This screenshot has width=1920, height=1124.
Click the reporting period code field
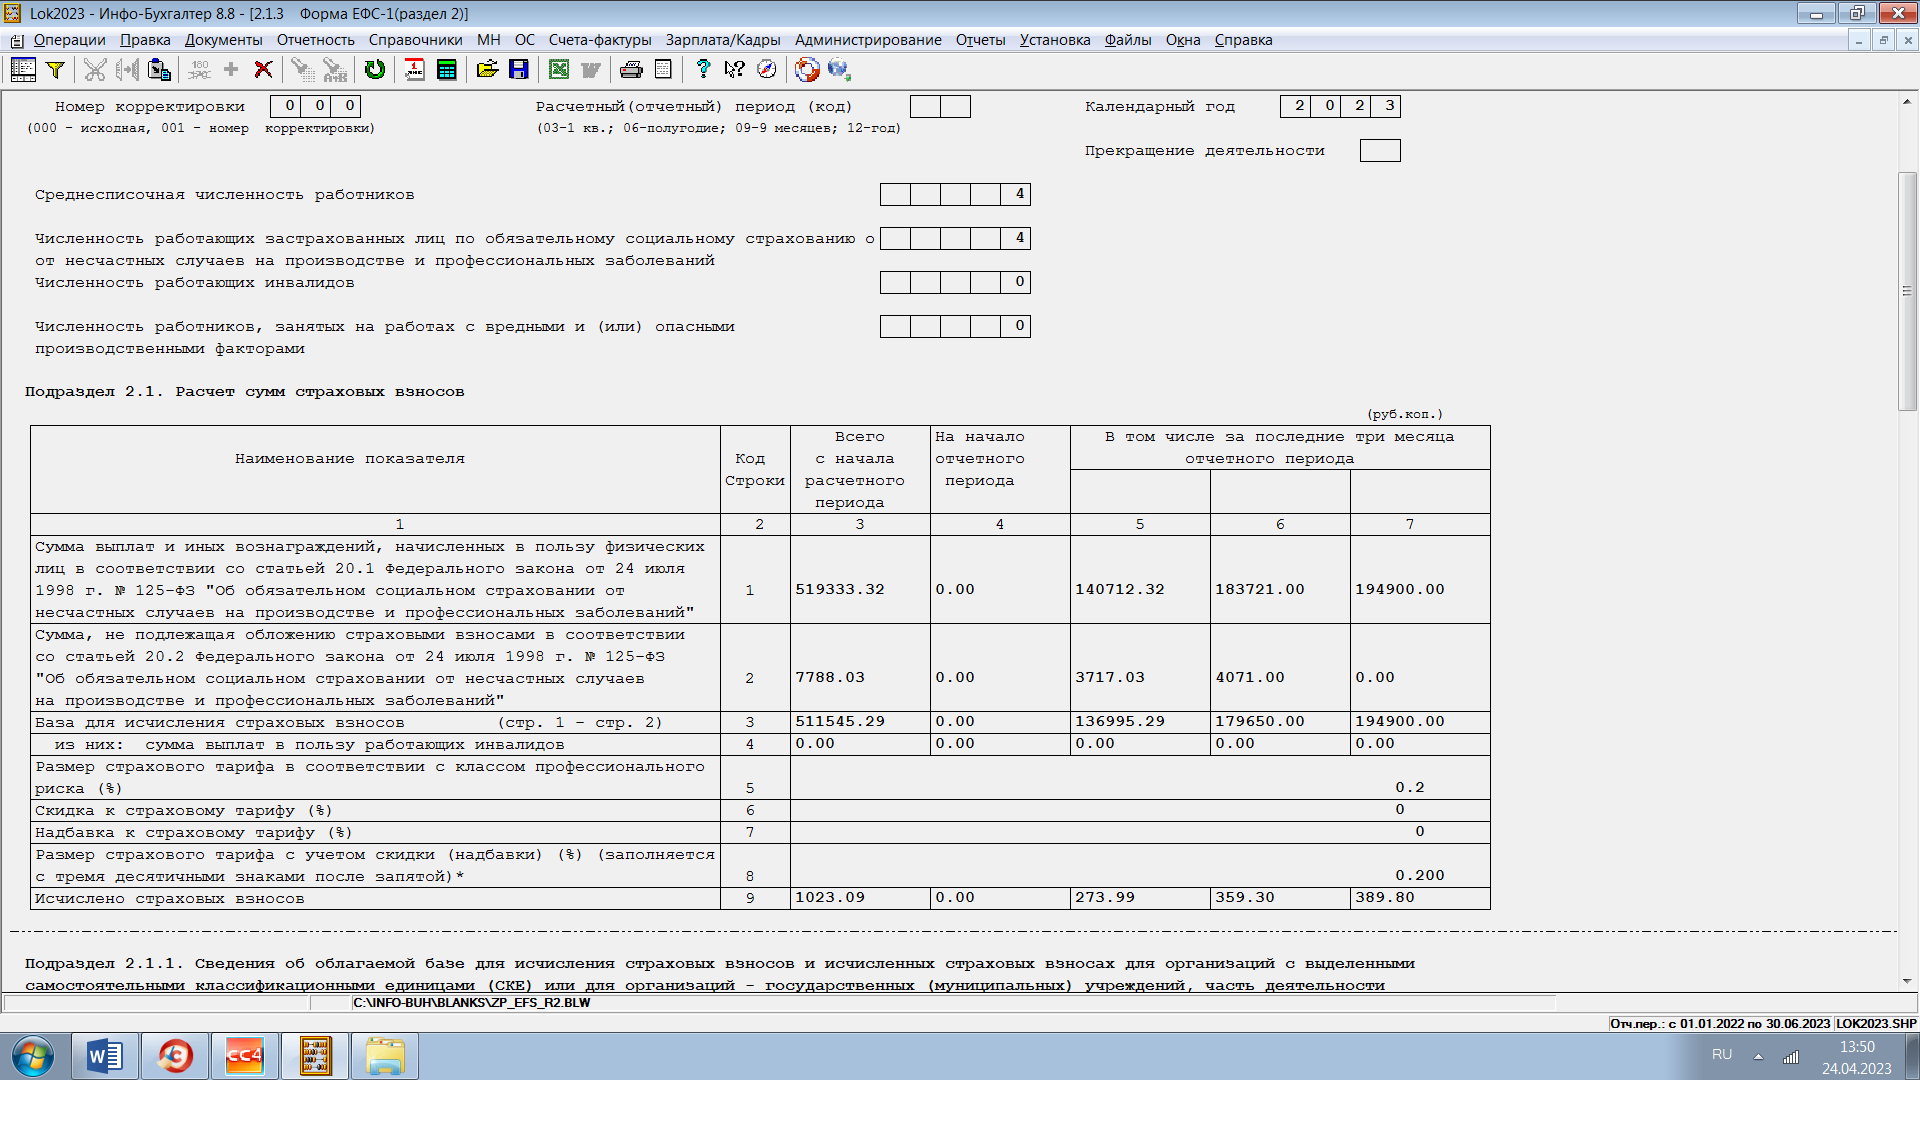(x=940, y=106)
